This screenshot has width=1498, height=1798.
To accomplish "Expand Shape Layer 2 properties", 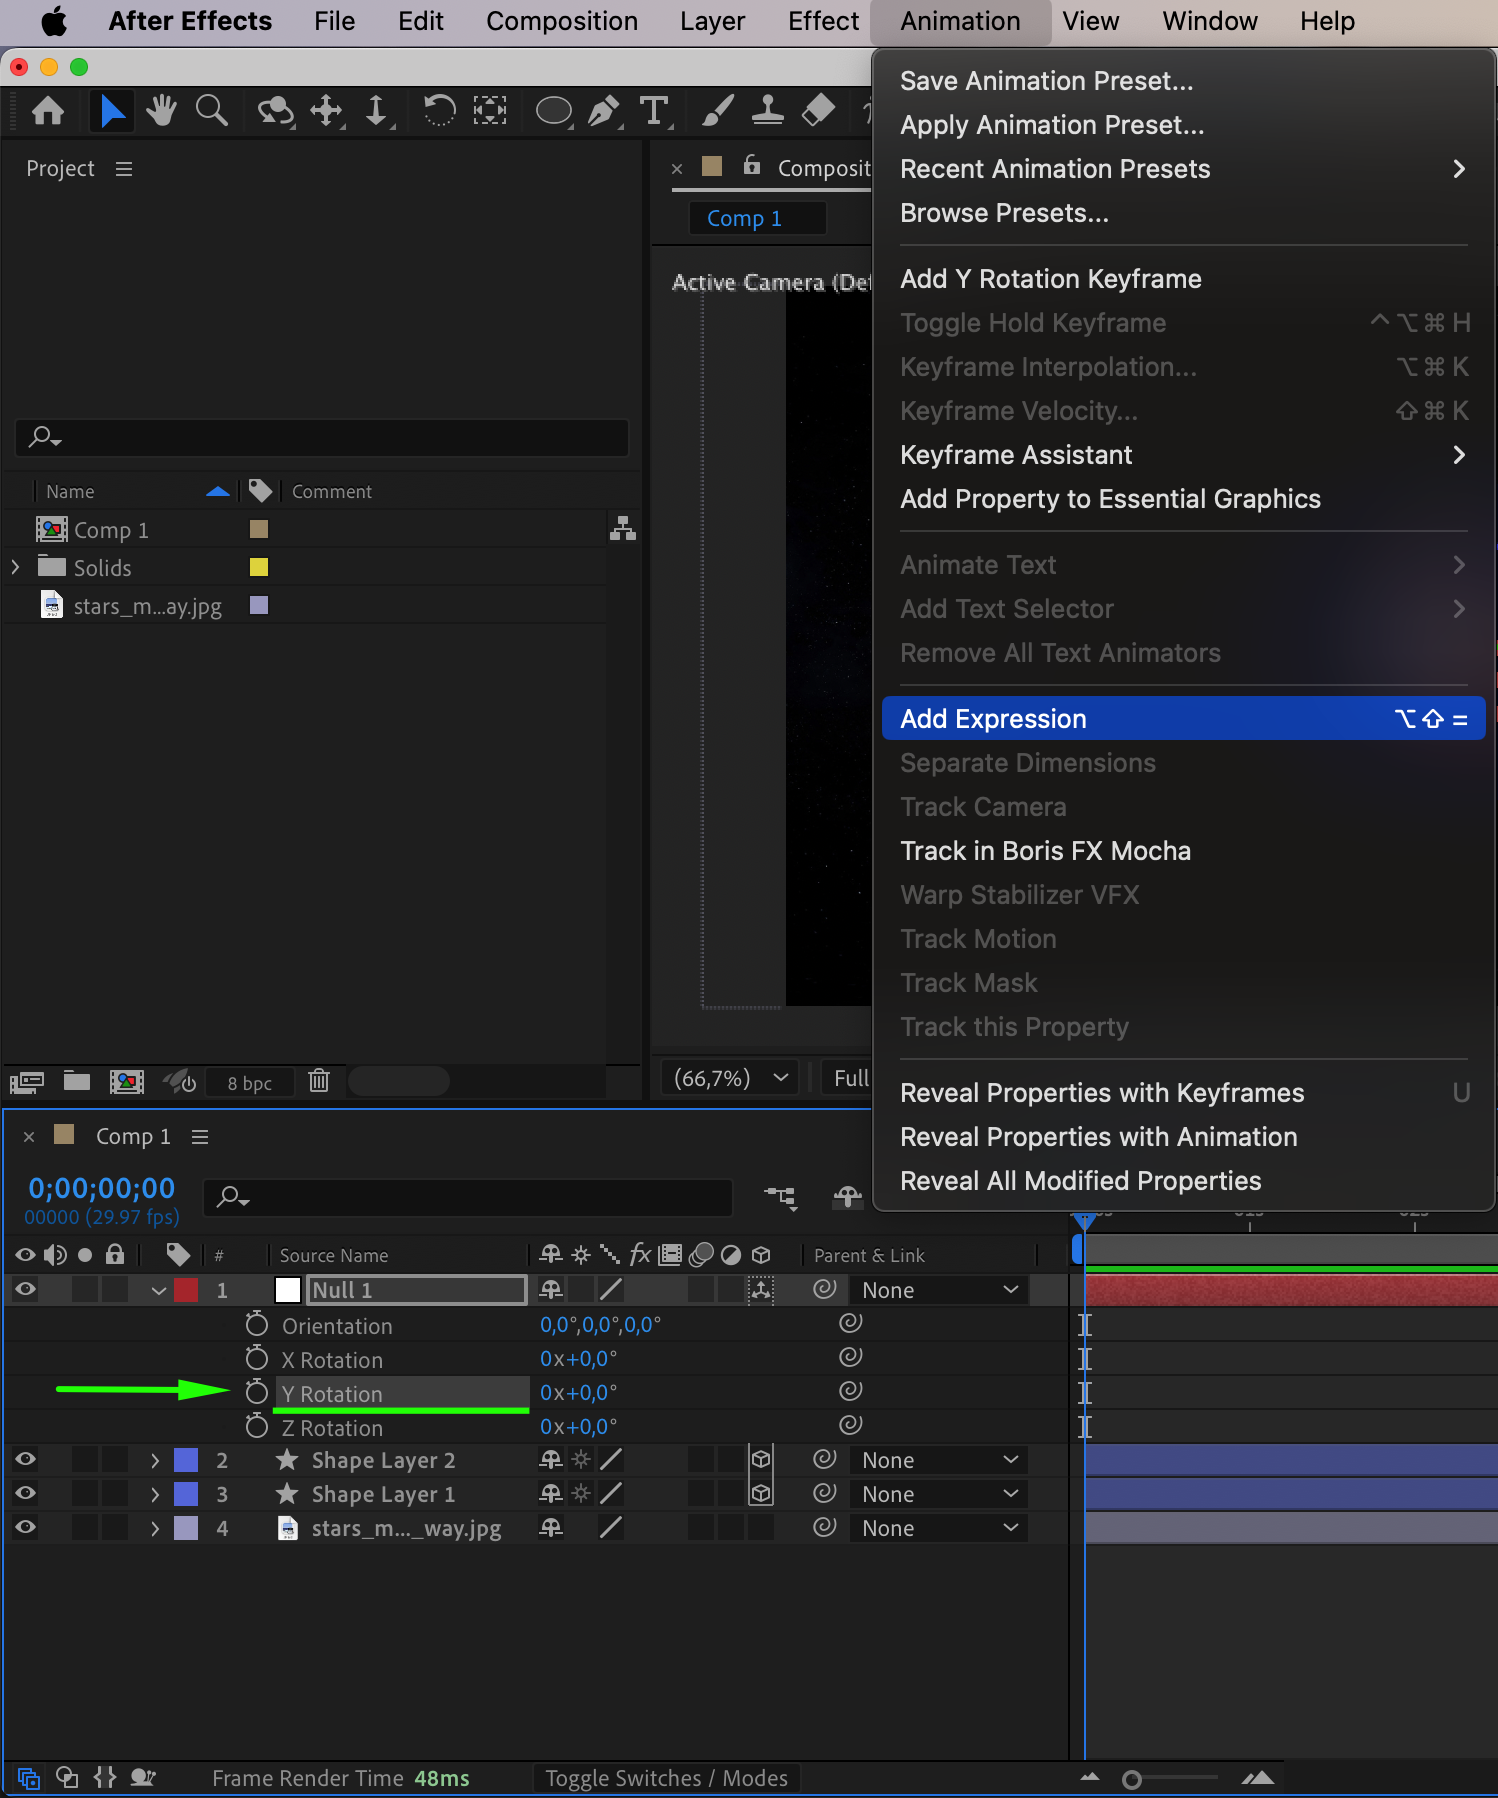I will 155,1460.
